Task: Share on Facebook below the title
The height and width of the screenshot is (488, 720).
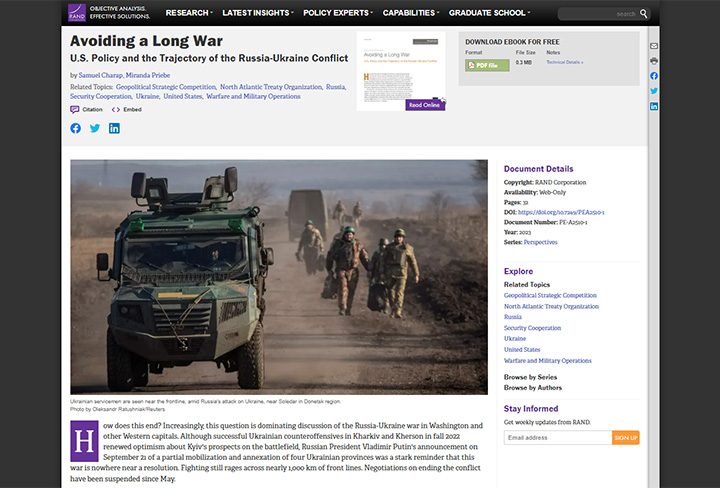Action: 75,128
